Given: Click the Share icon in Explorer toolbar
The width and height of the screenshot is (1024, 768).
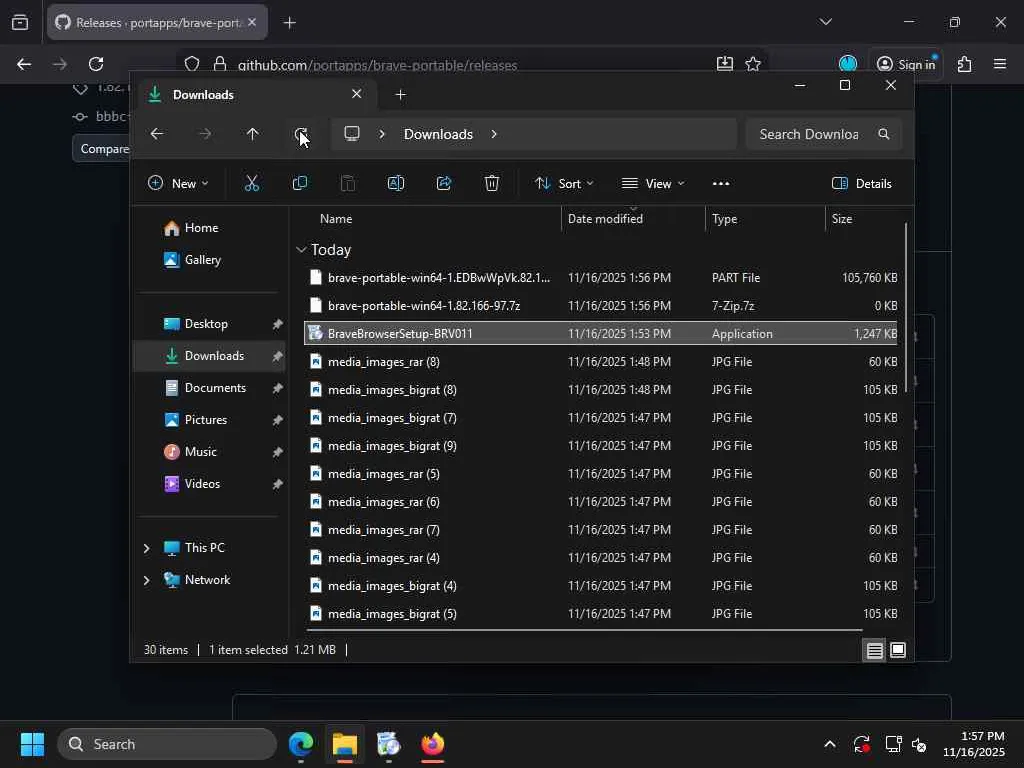Looking at the screenshot, I should coord(444,184).
